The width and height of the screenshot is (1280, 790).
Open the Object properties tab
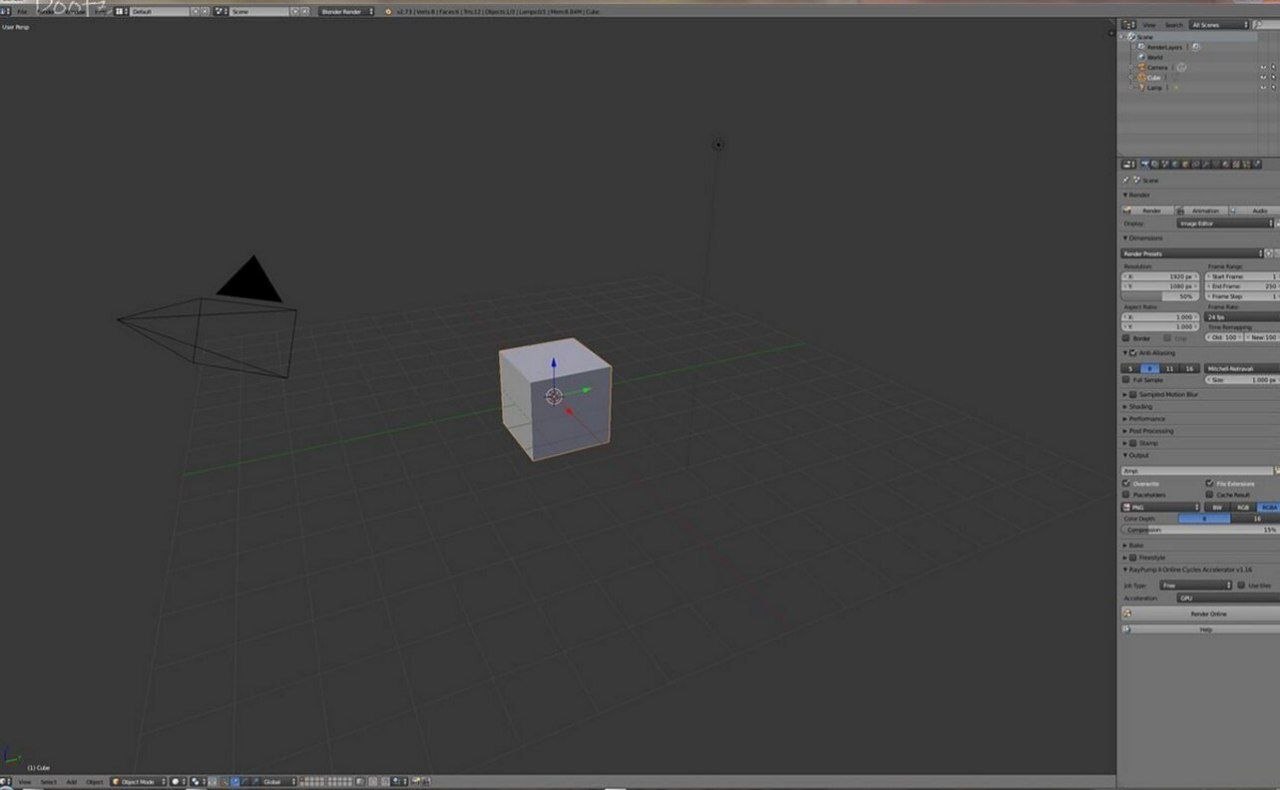(x=1185, y=164)
